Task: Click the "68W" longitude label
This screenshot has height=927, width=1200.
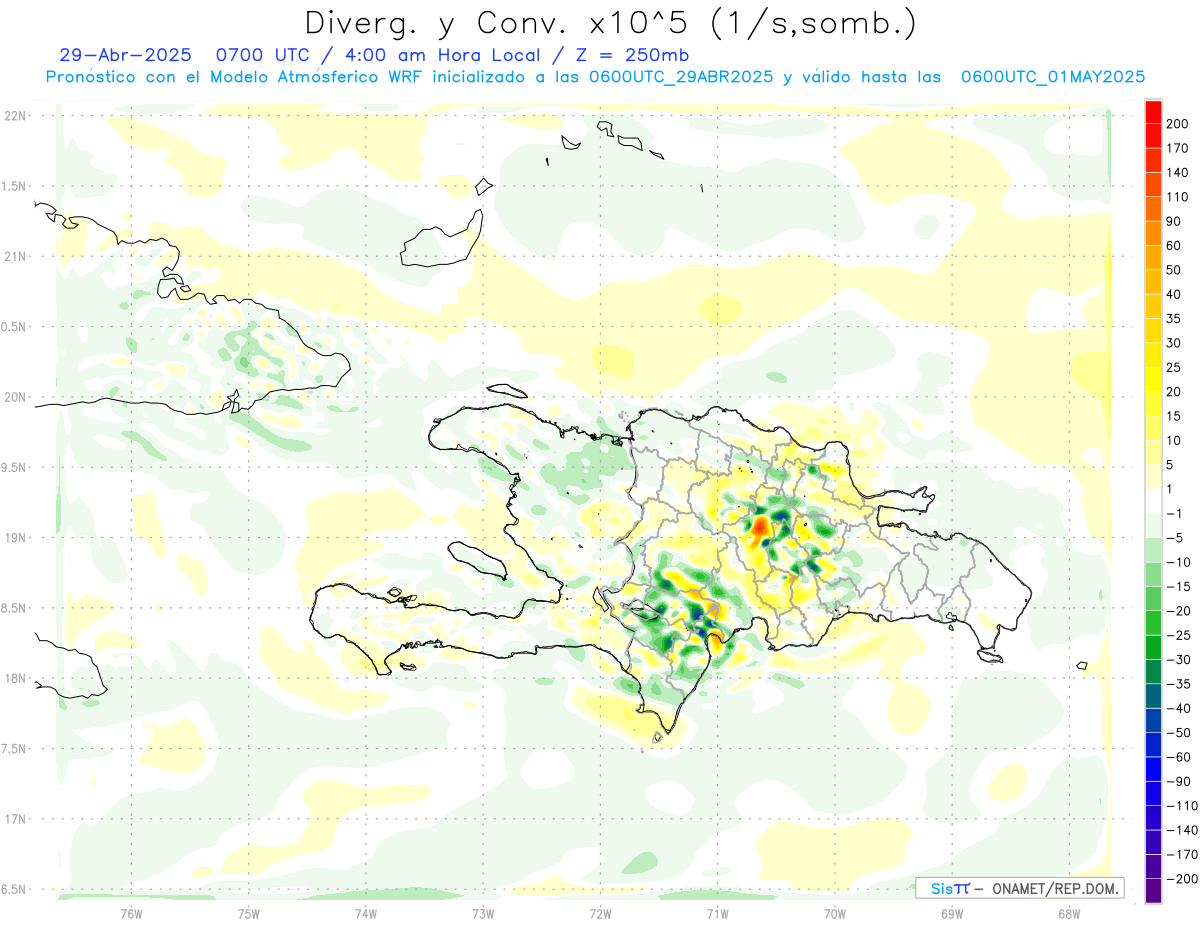Action: 1068,913
